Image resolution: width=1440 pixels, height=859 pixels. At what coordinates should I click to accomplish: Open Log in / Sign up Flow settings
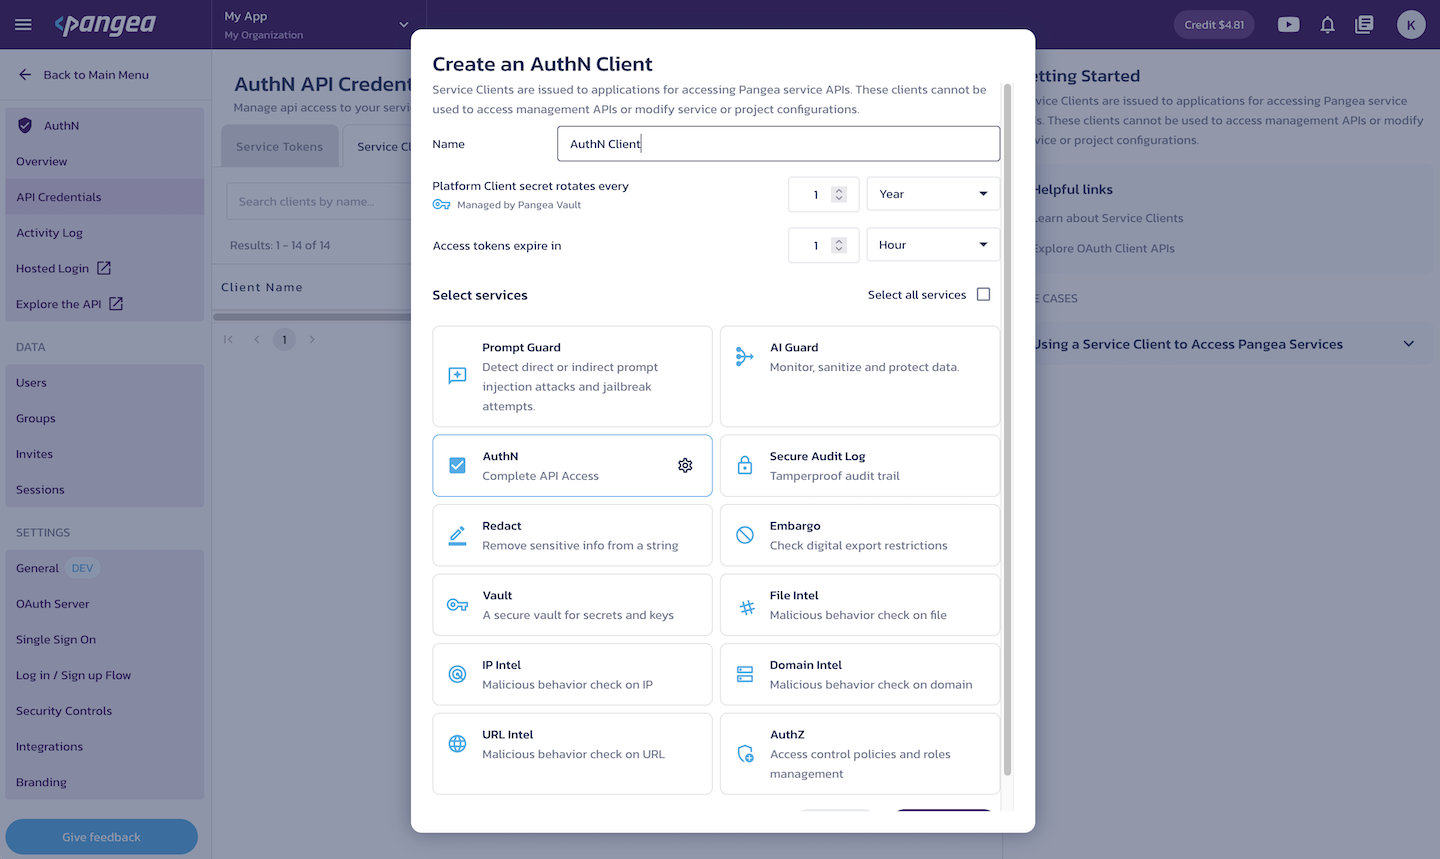(x=104, y=675)
